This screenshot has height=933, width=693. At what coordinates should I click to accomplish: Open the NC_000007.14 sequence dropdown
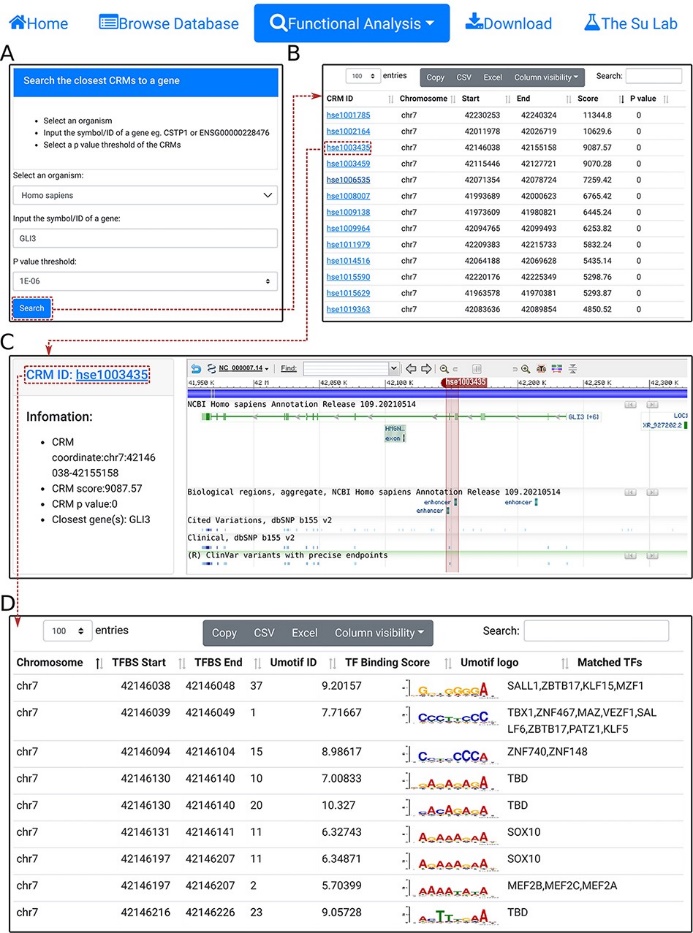pos(243,369)
